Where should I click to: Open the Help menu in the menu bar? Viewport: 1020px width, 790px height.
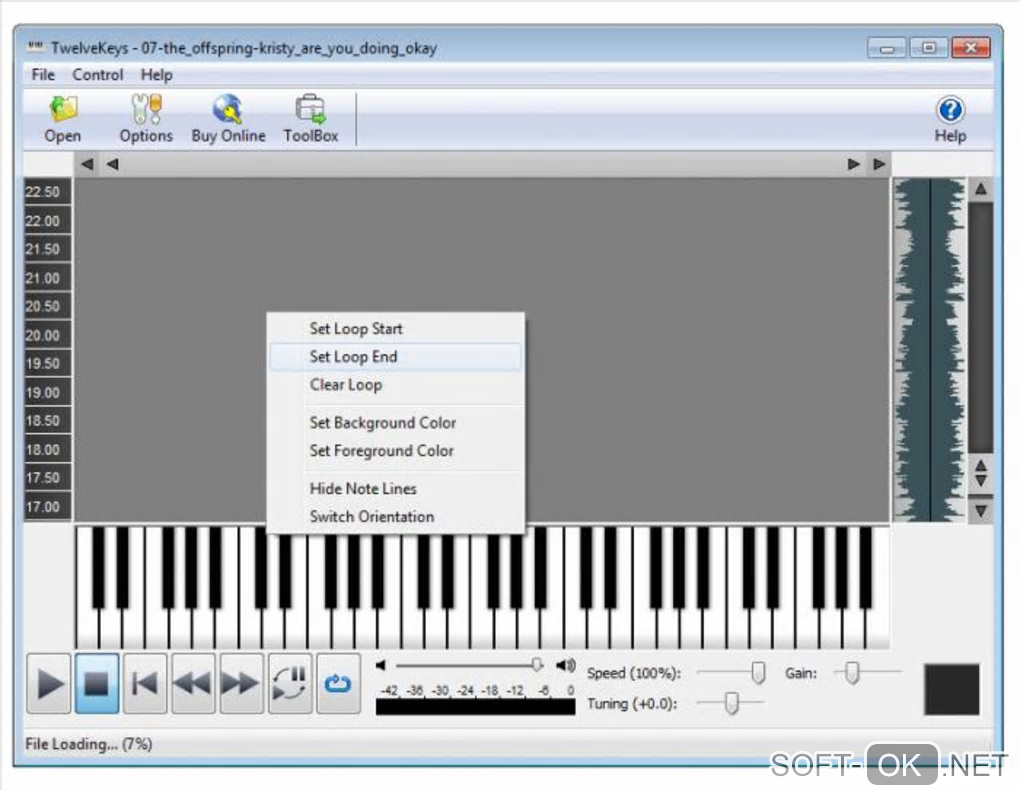(x=157, y=75)
